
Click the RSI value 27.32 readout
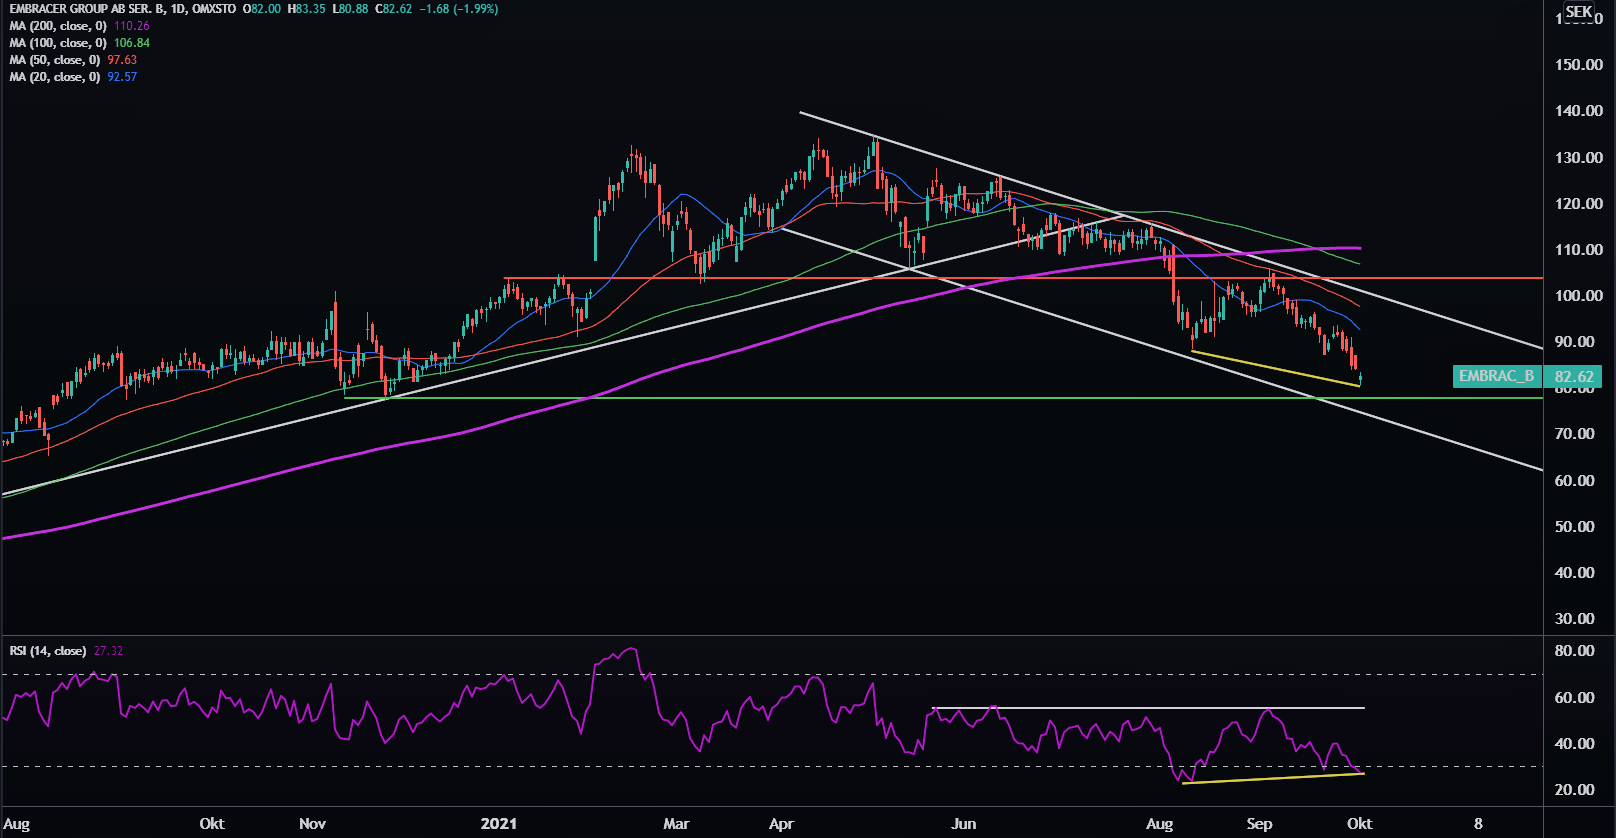pyautogui.click(x=108, y=651)
